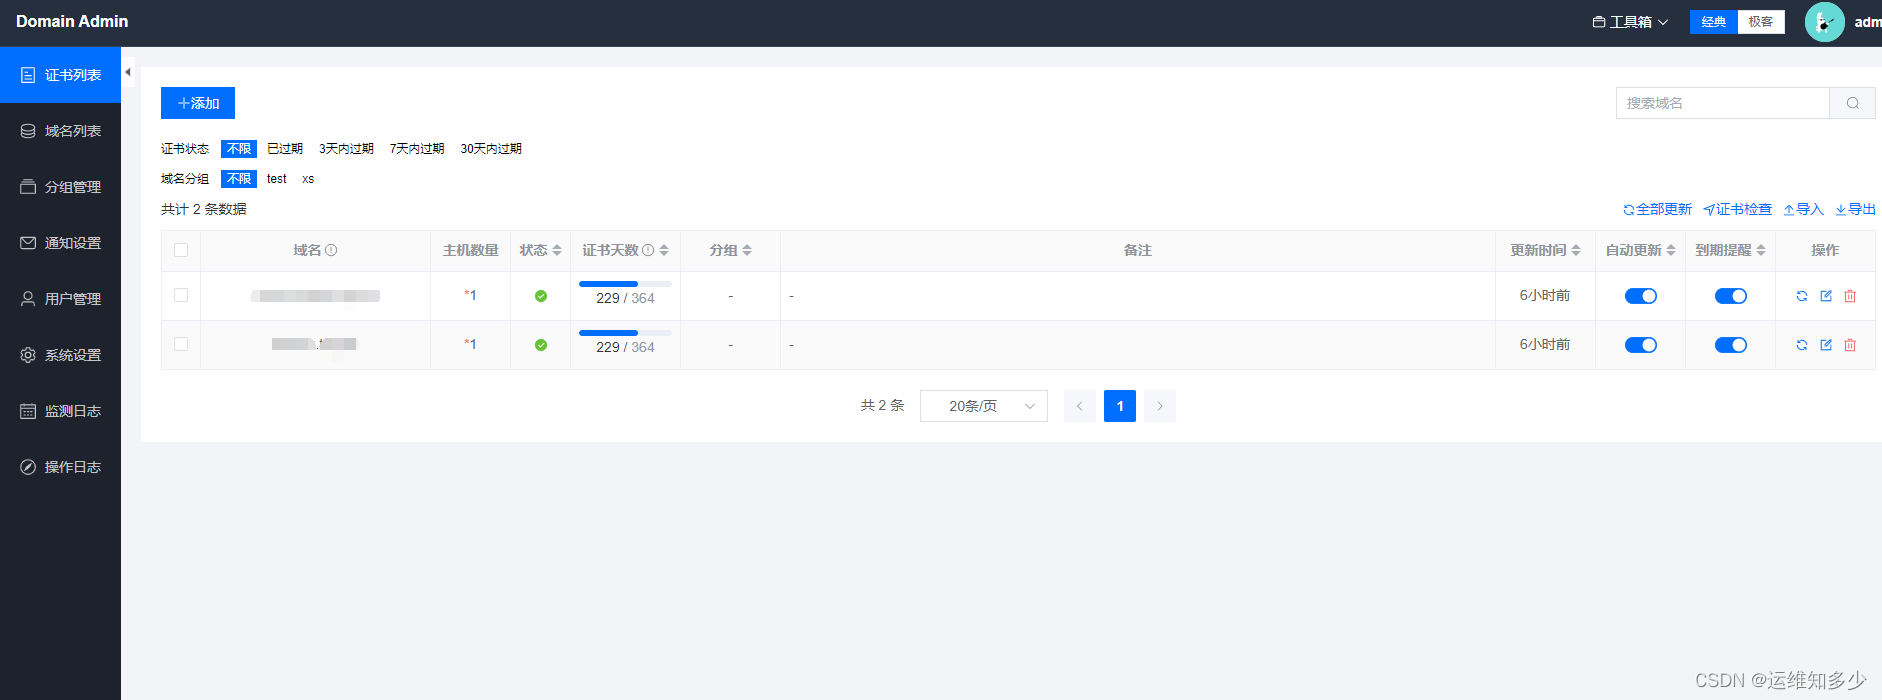Click 6小时前 in the first row
This screenshot has height=700, width=1882.
1545,296
